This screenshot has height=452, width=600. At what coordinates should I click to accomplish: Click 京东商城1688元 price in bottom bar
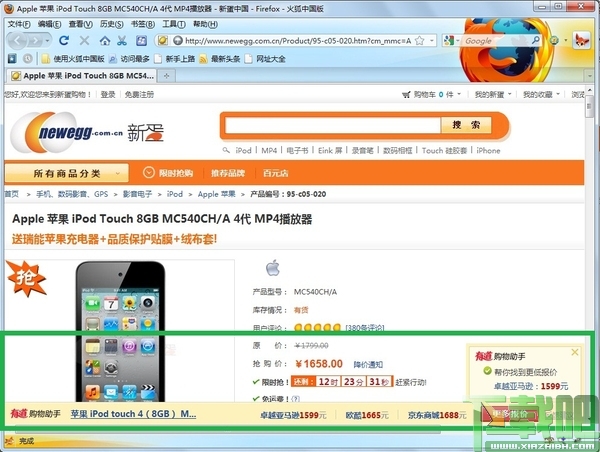tap(437, 415)
